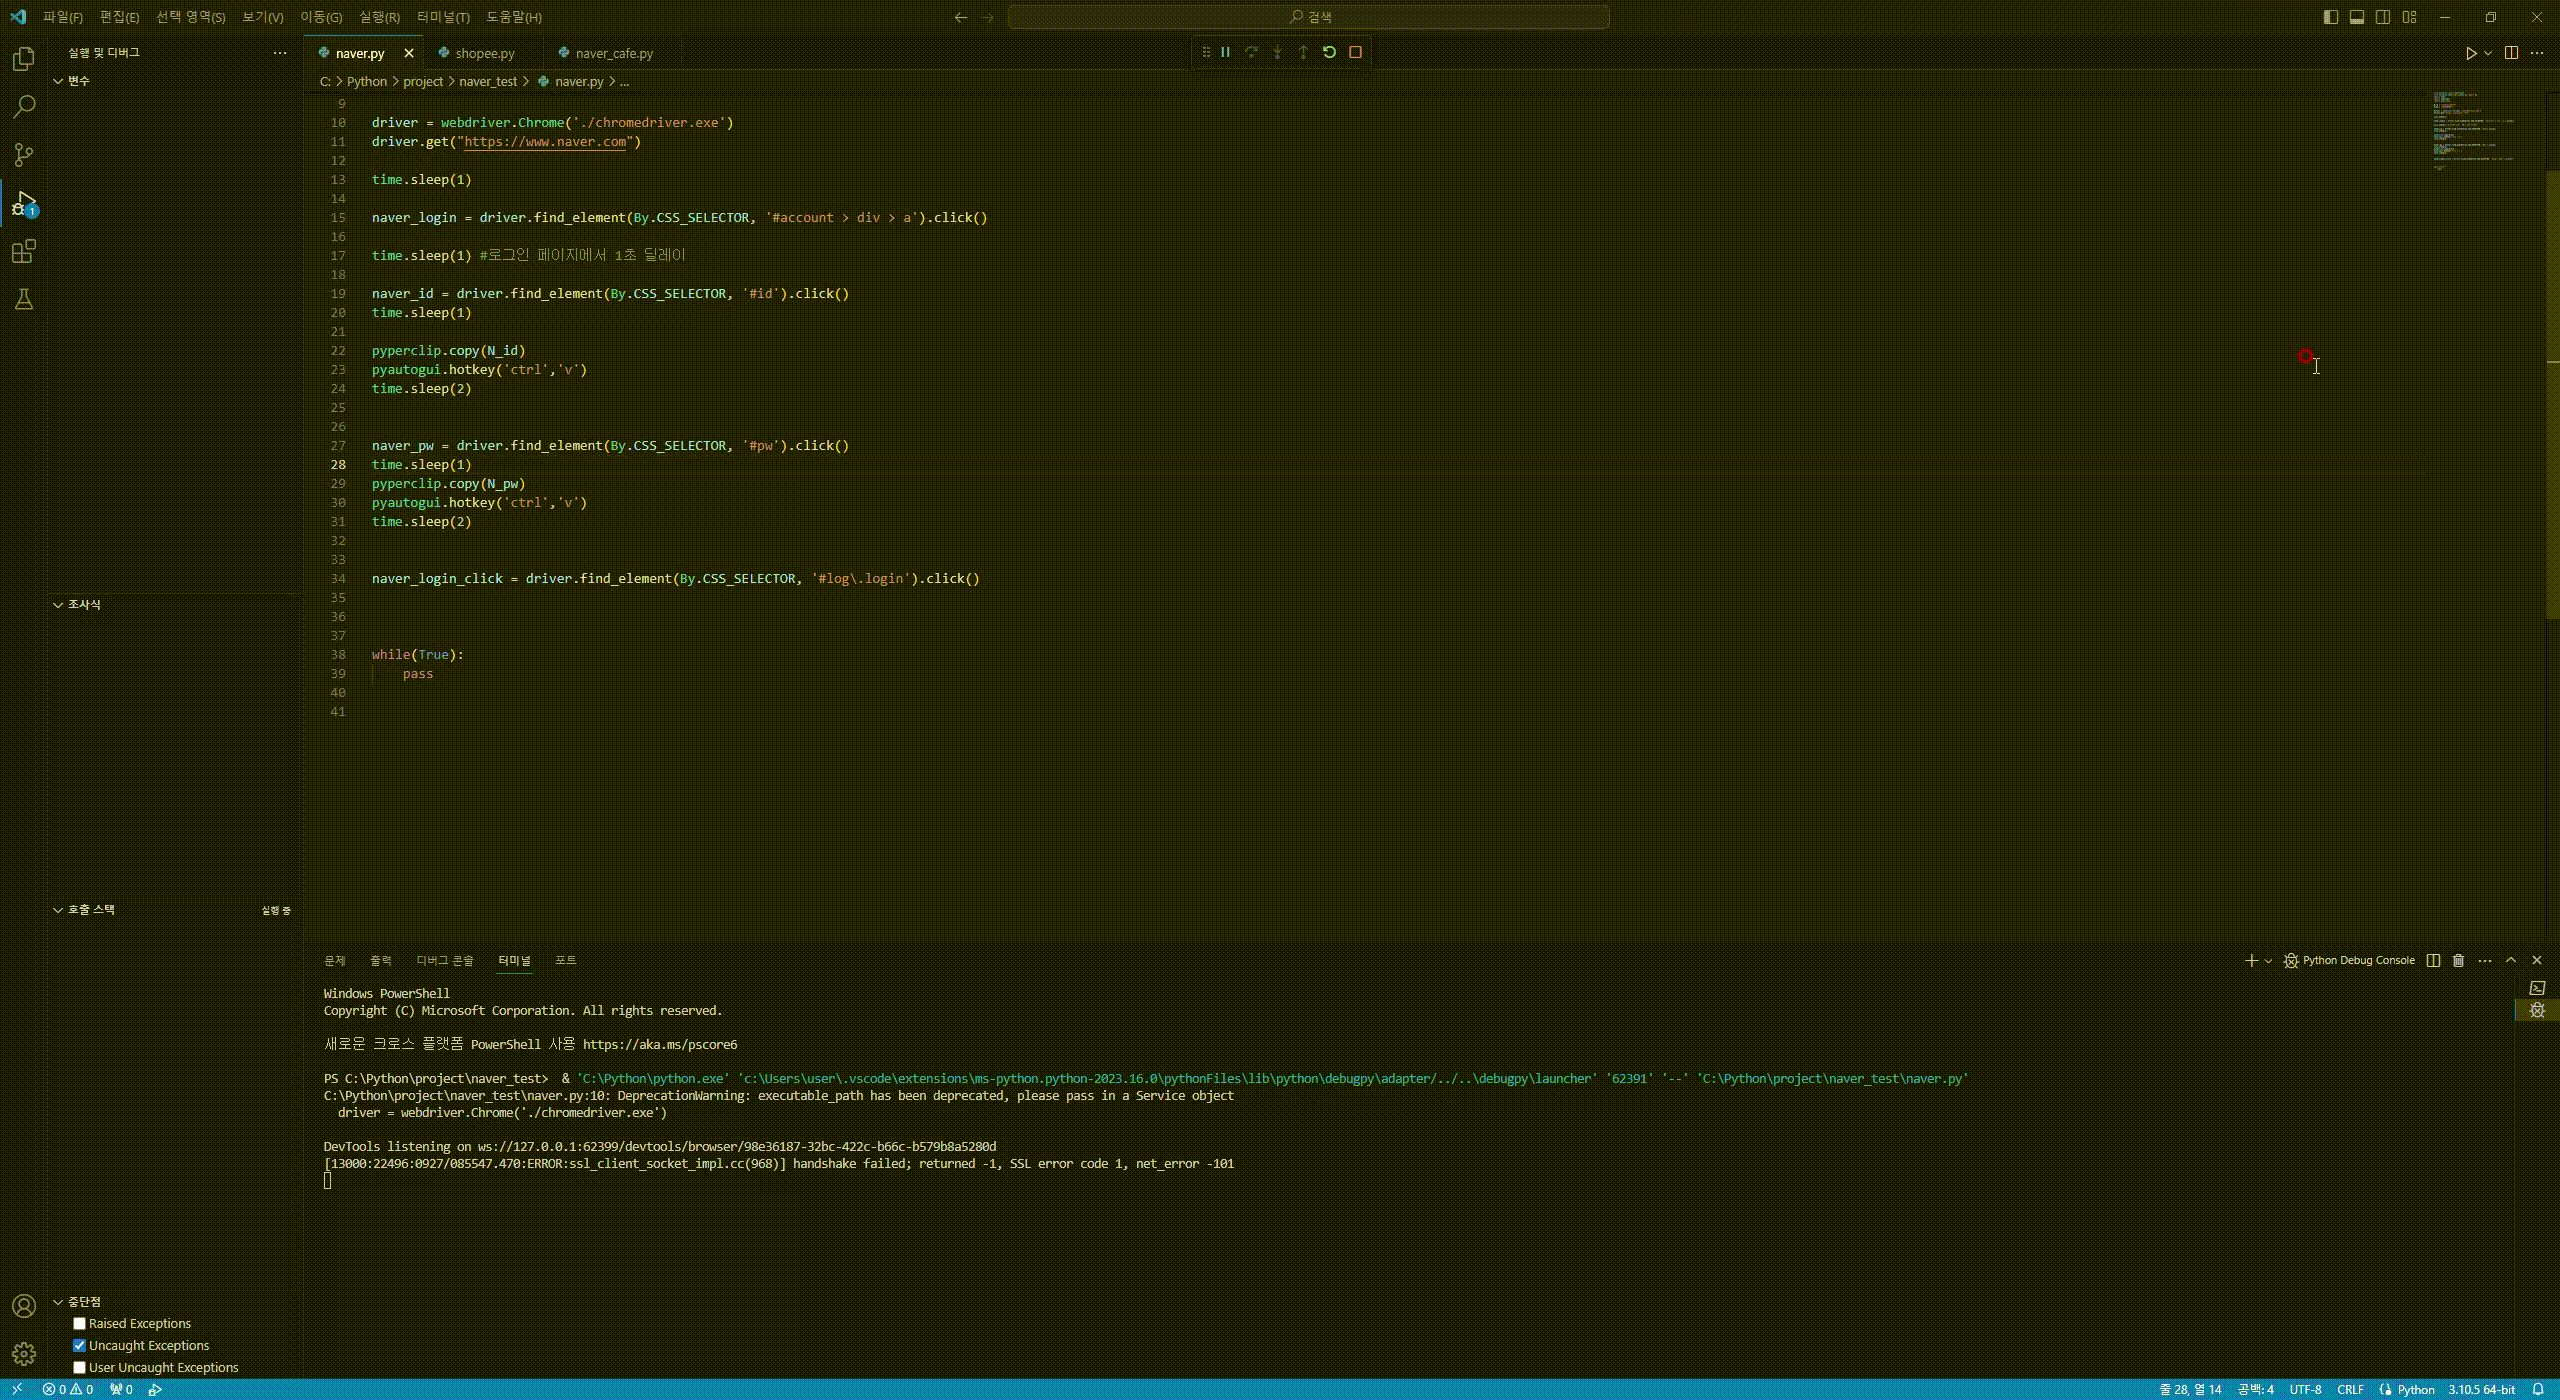
Task: Stop debugging with the square button
Action: tap(1355, 52)
